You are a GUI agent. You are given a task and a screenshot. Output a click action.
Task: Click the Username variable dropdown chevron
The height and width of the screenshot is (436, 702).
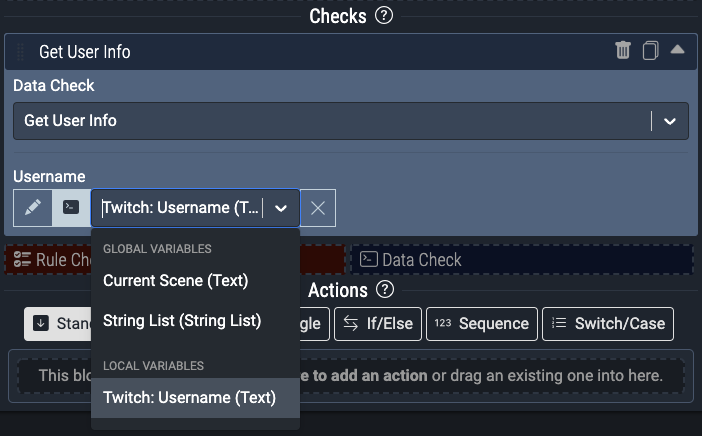click(281, 208)
